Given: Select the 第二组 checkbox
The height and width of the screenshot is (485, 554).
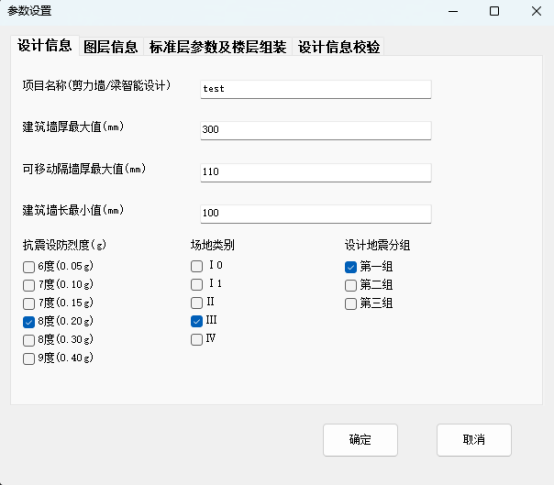Looking at the screenshot, I should [350, 285].
